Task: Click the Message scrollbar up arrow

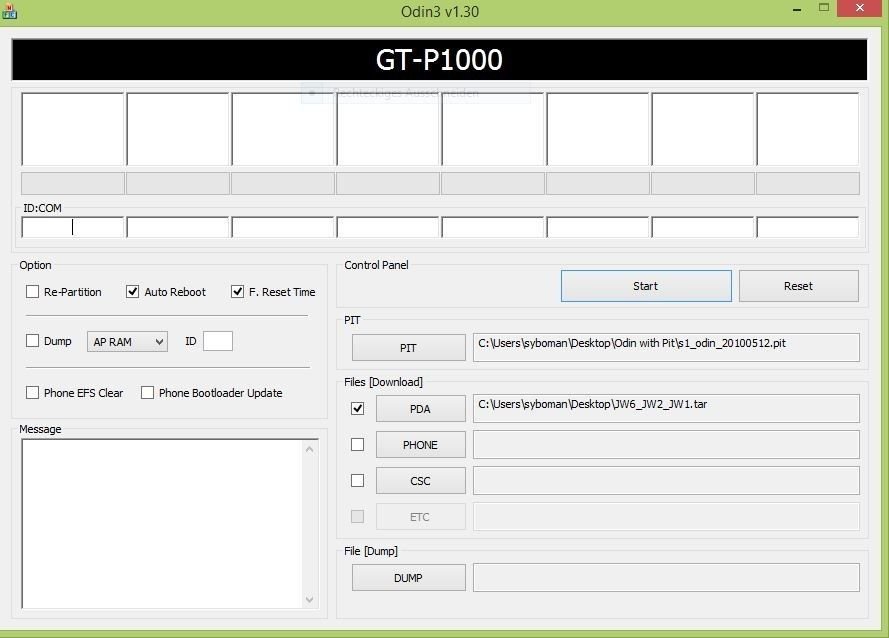Action: 310,449
